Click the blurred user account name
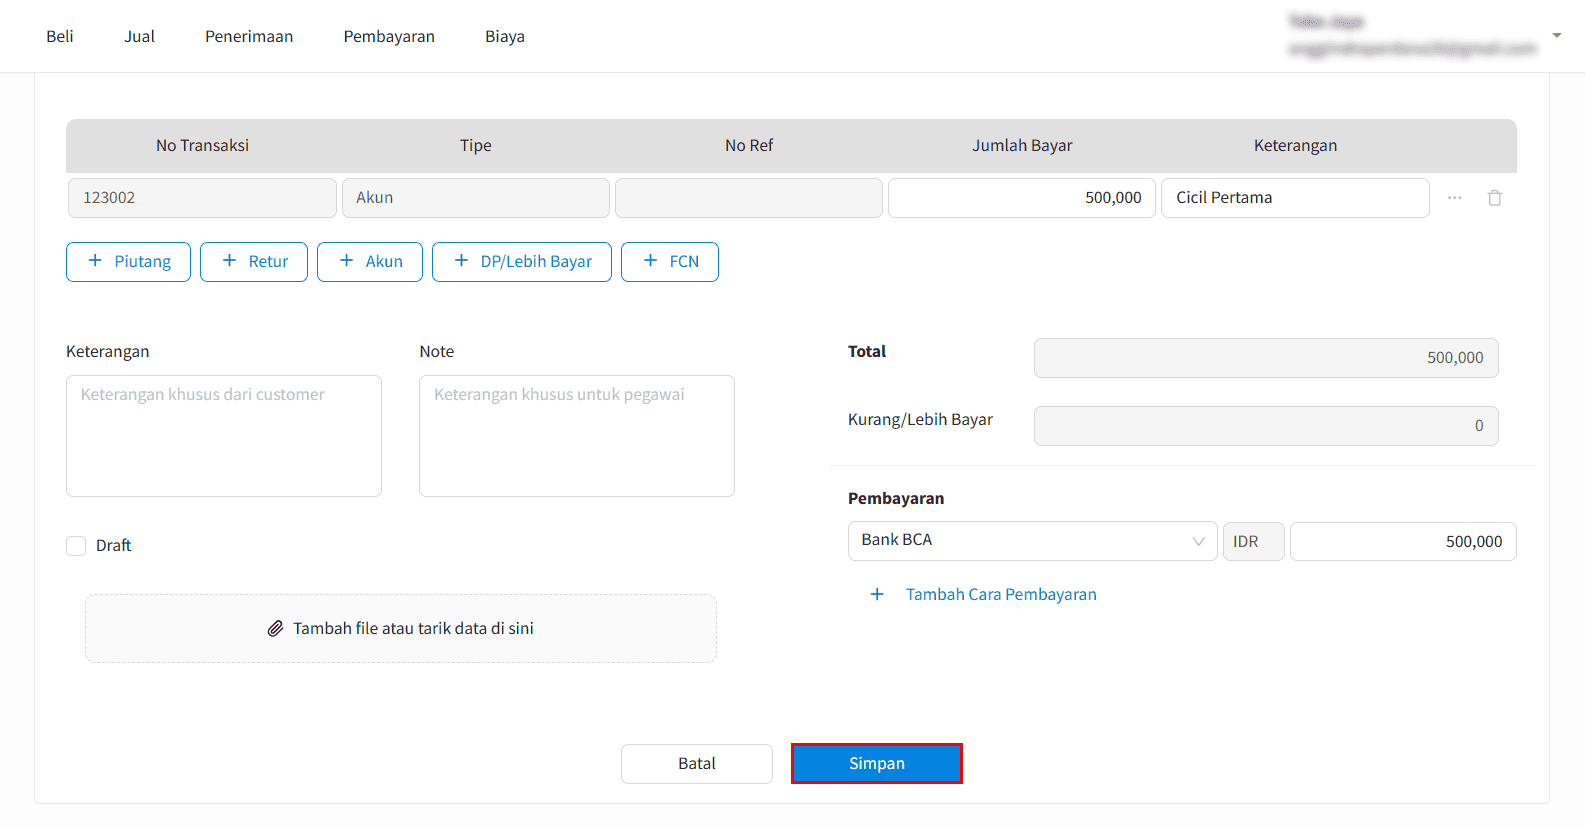This screenshot has width=1585, height=828. tap(1326, 22)
